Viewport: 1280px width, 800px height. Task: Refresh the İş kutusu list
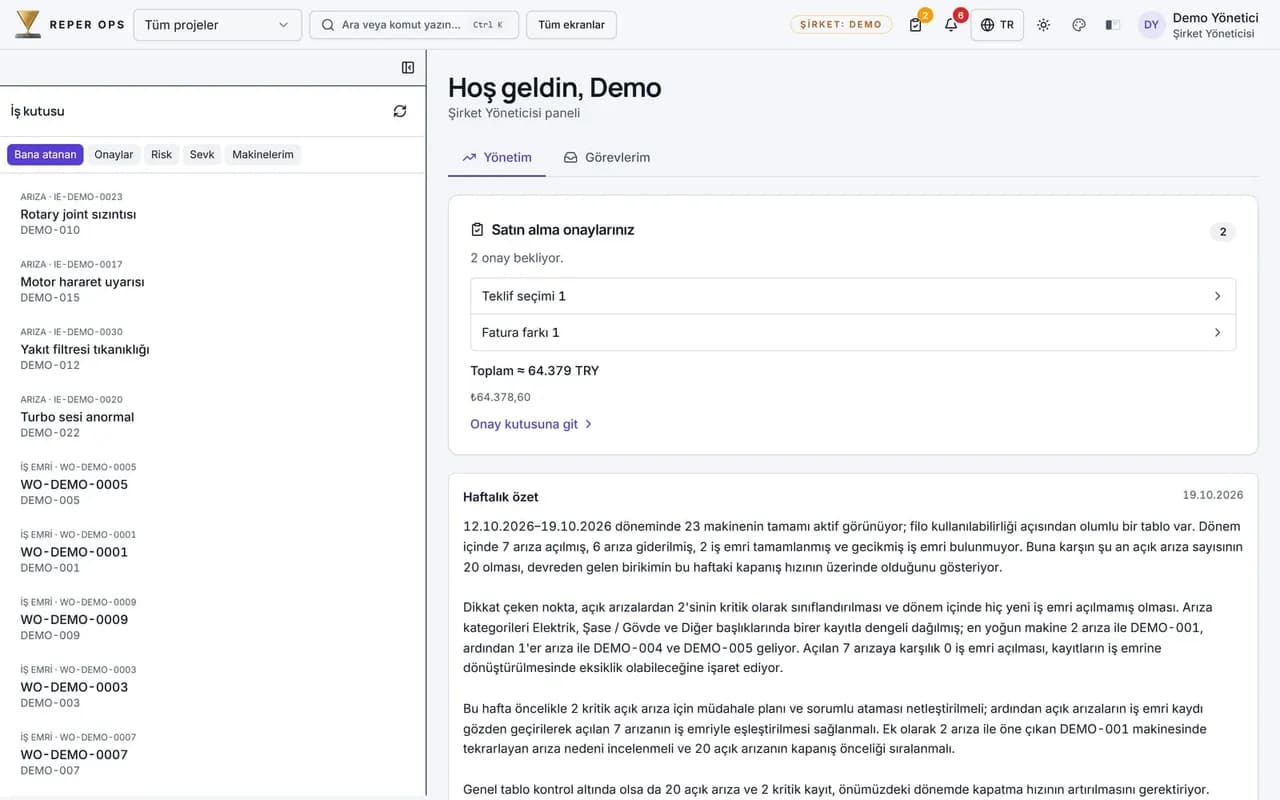pos(400,111)
